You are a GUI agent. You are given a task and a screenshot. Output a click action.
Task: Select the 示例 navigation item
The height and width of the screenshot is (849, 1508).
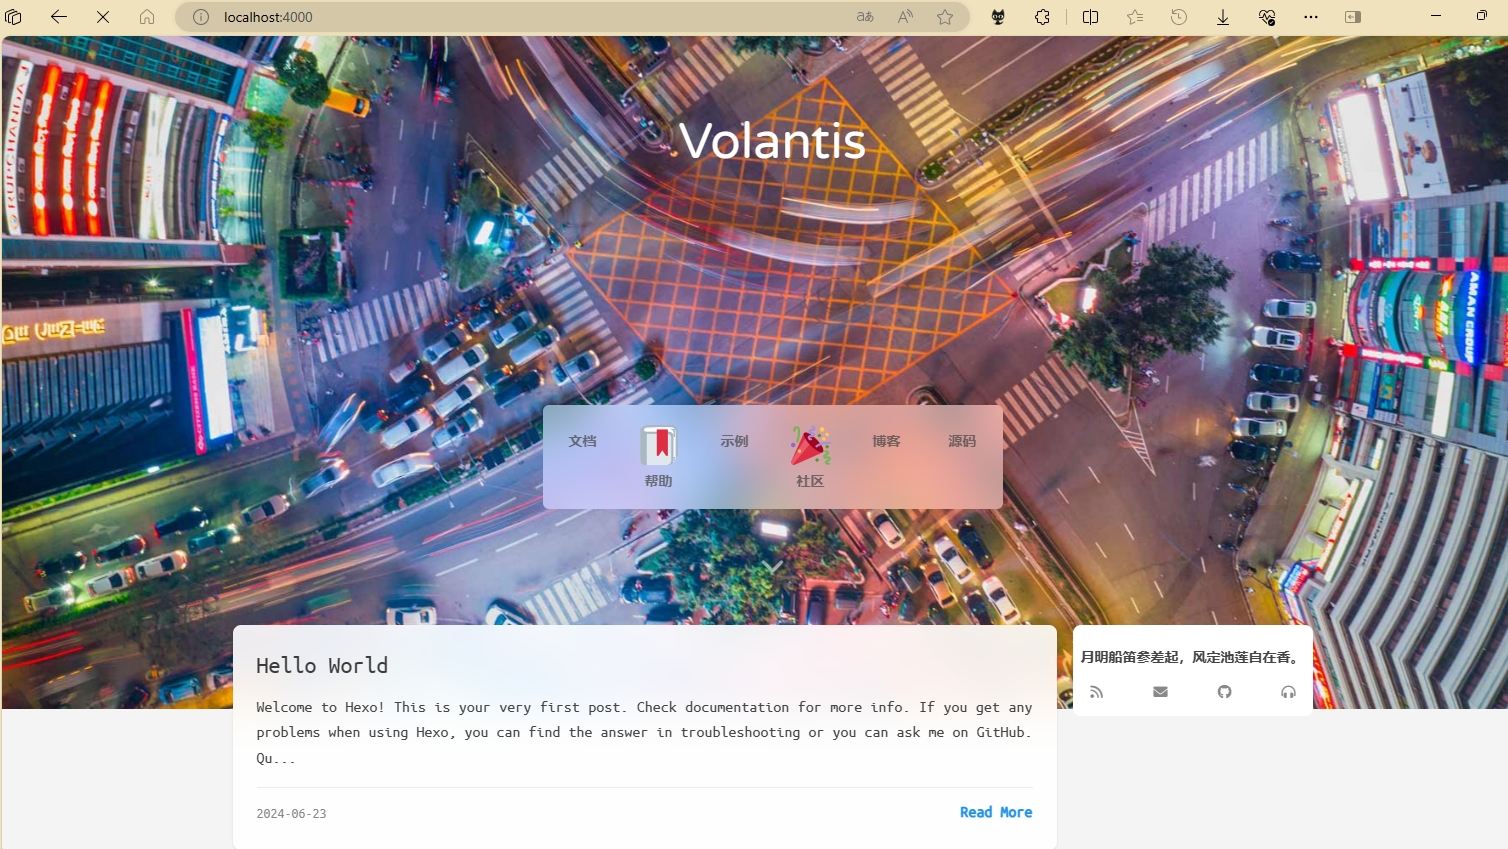point(734,441)
